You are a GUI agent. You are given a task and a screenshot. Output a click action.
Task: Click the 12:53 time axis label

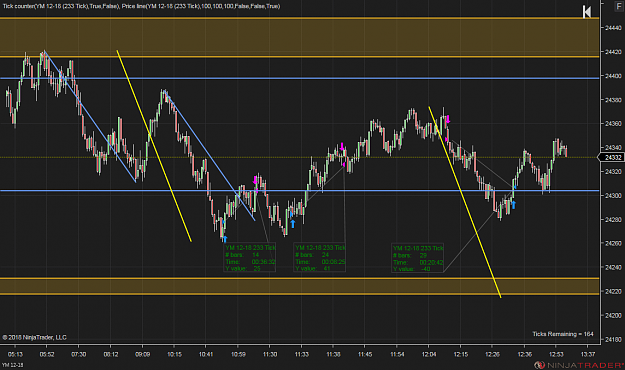click(556, 354)
